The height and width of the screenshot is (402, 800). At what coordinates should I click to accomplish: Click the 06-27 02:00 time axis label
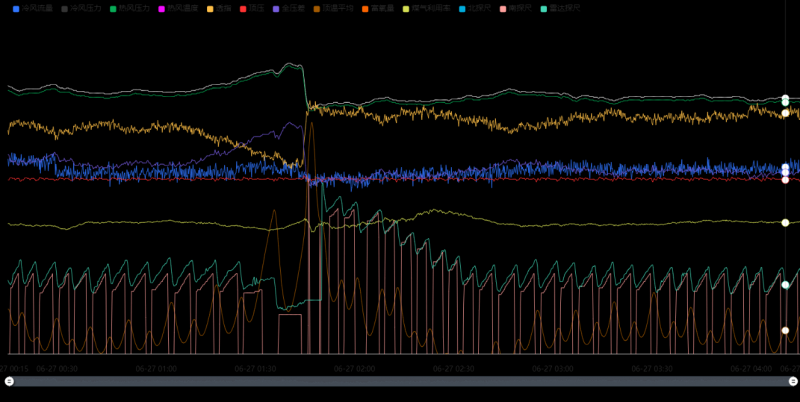(x=354, y=368)
